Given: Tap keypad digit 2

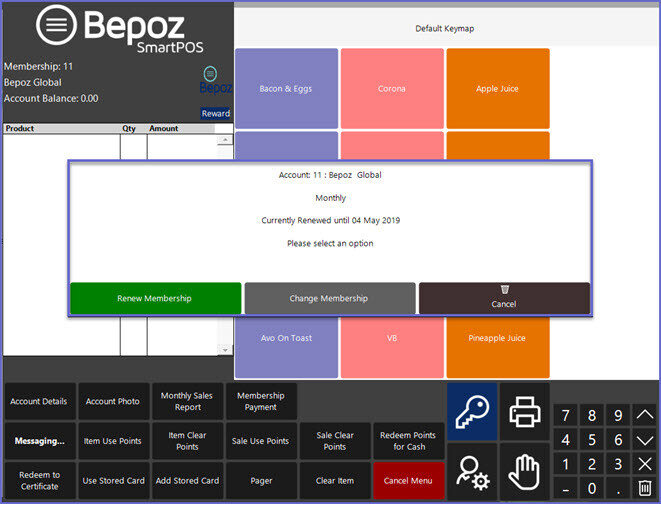Looking at the screenshot, I should click(x=592, y=464).
